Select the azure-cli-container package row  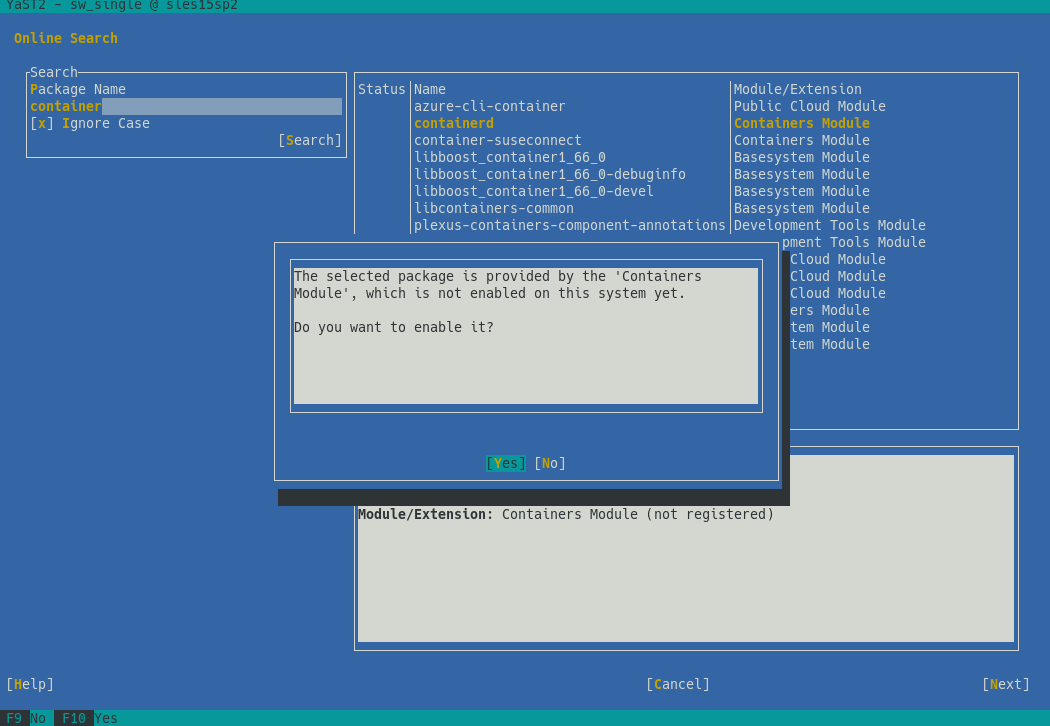(489, 106)
